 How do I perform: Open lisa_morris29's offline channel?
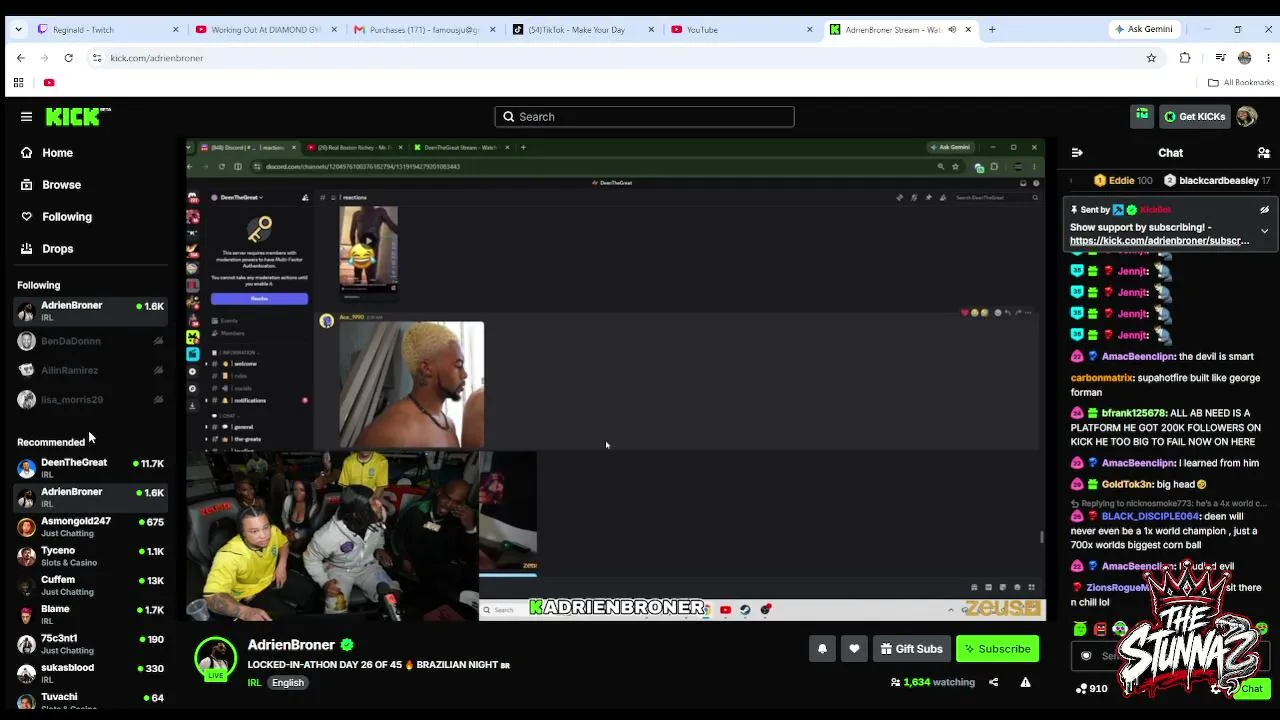90,399
